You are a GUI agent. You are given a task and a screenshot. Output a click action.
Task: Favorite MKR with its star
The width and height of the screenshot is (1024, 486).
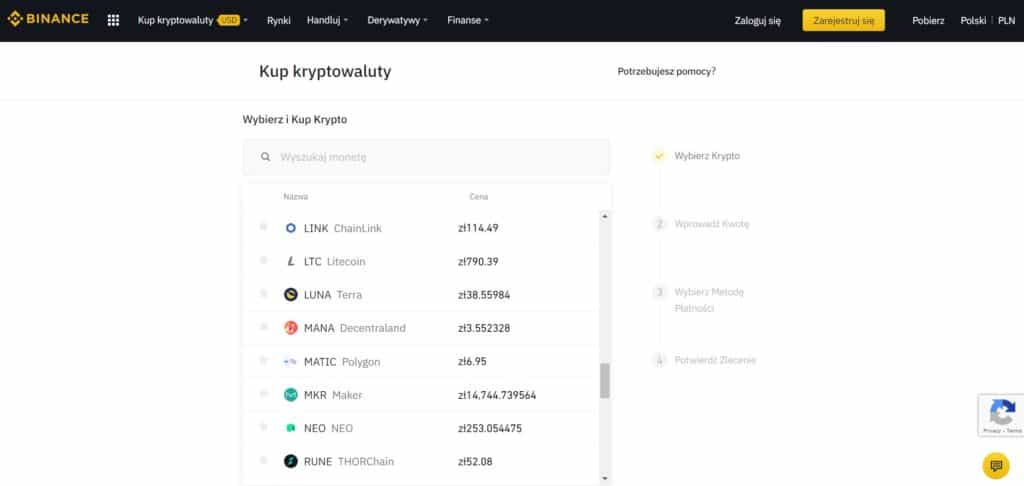click(263, 393)
